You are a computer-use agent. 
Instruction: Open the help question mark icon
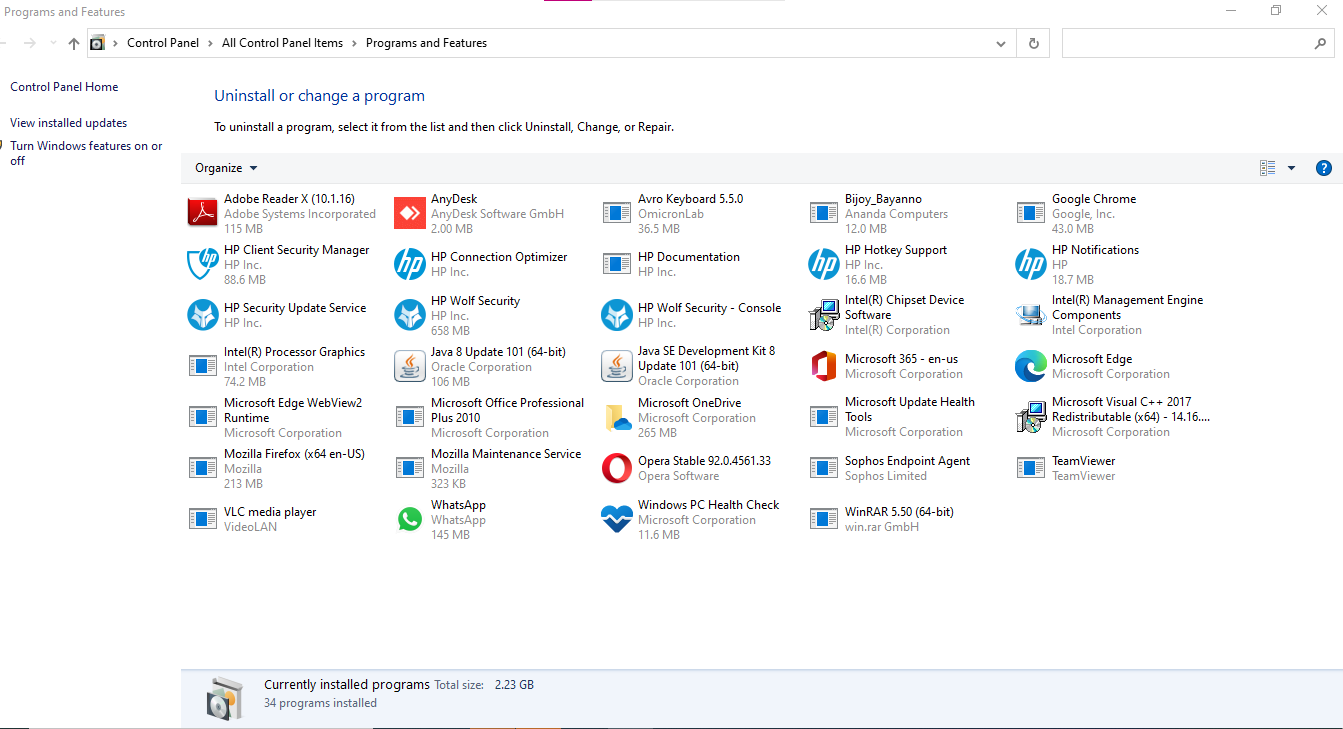[x=1324, y=168]
